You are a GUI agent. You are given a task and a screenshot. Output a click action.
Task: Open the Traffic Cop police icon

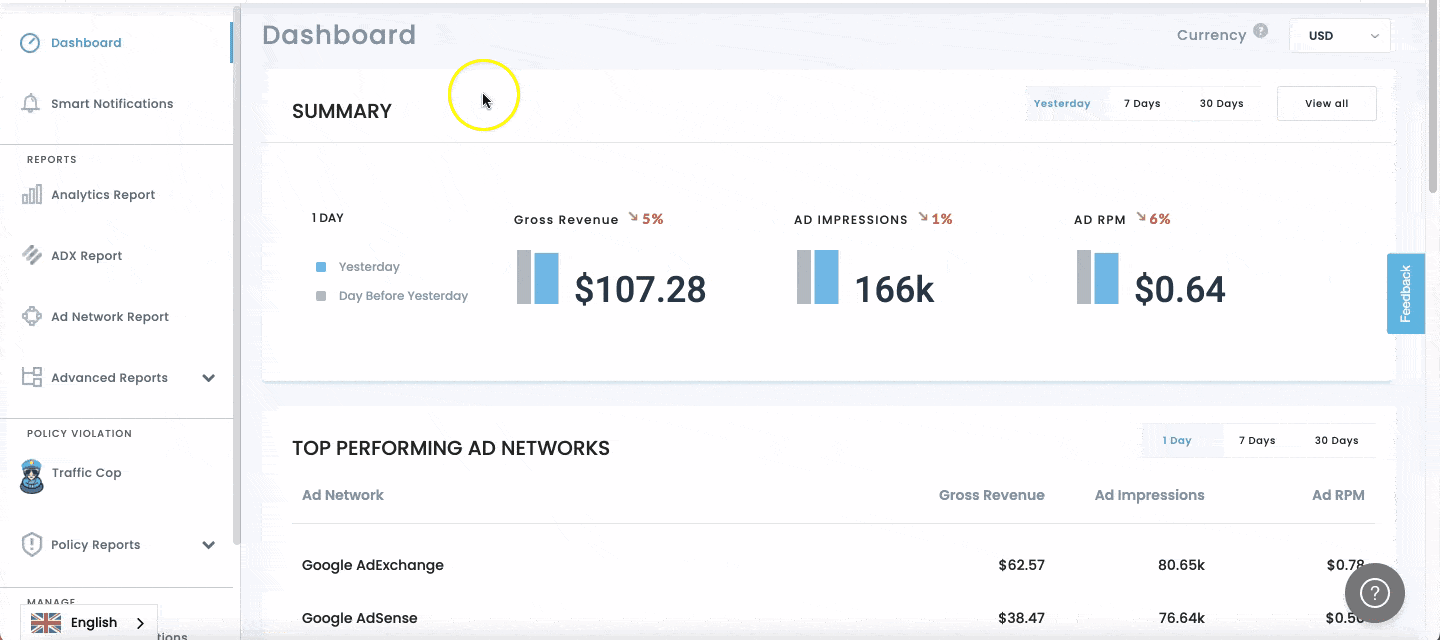[32, 476]
